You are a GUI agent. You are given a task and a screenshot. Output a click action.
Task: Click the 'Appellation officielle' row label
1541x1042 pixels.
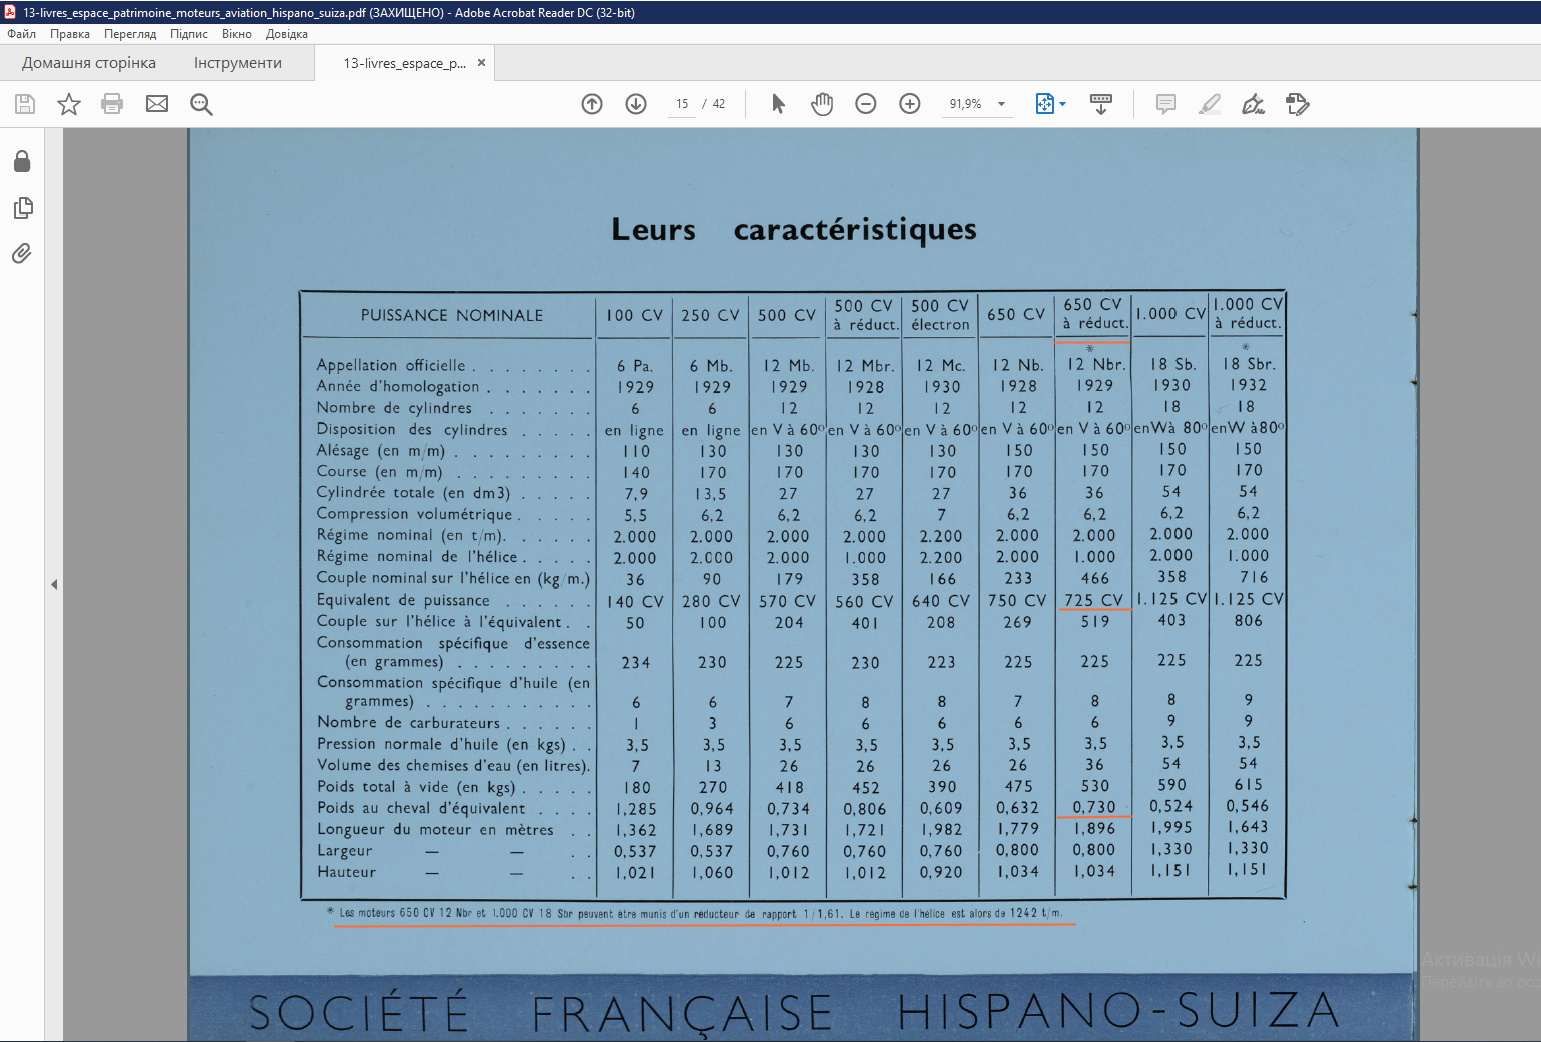[x=391, y=365]
